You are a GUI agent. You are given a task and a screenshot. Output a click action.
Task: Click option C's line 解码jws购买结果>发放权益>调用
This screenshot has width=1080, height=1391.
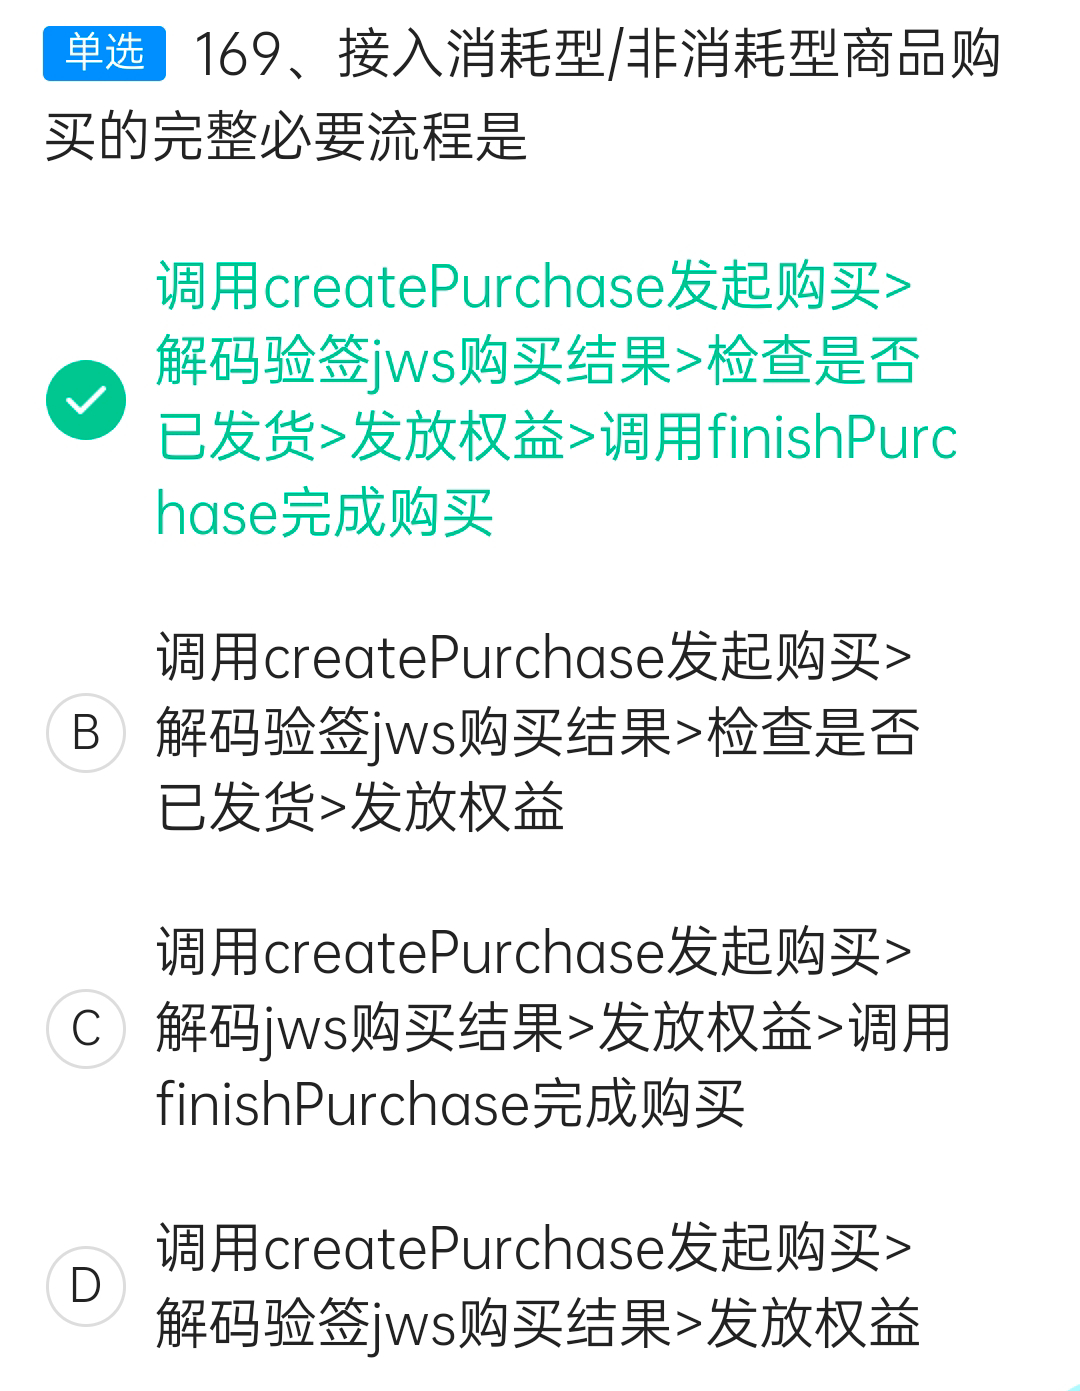click(x=553, y=1028)
